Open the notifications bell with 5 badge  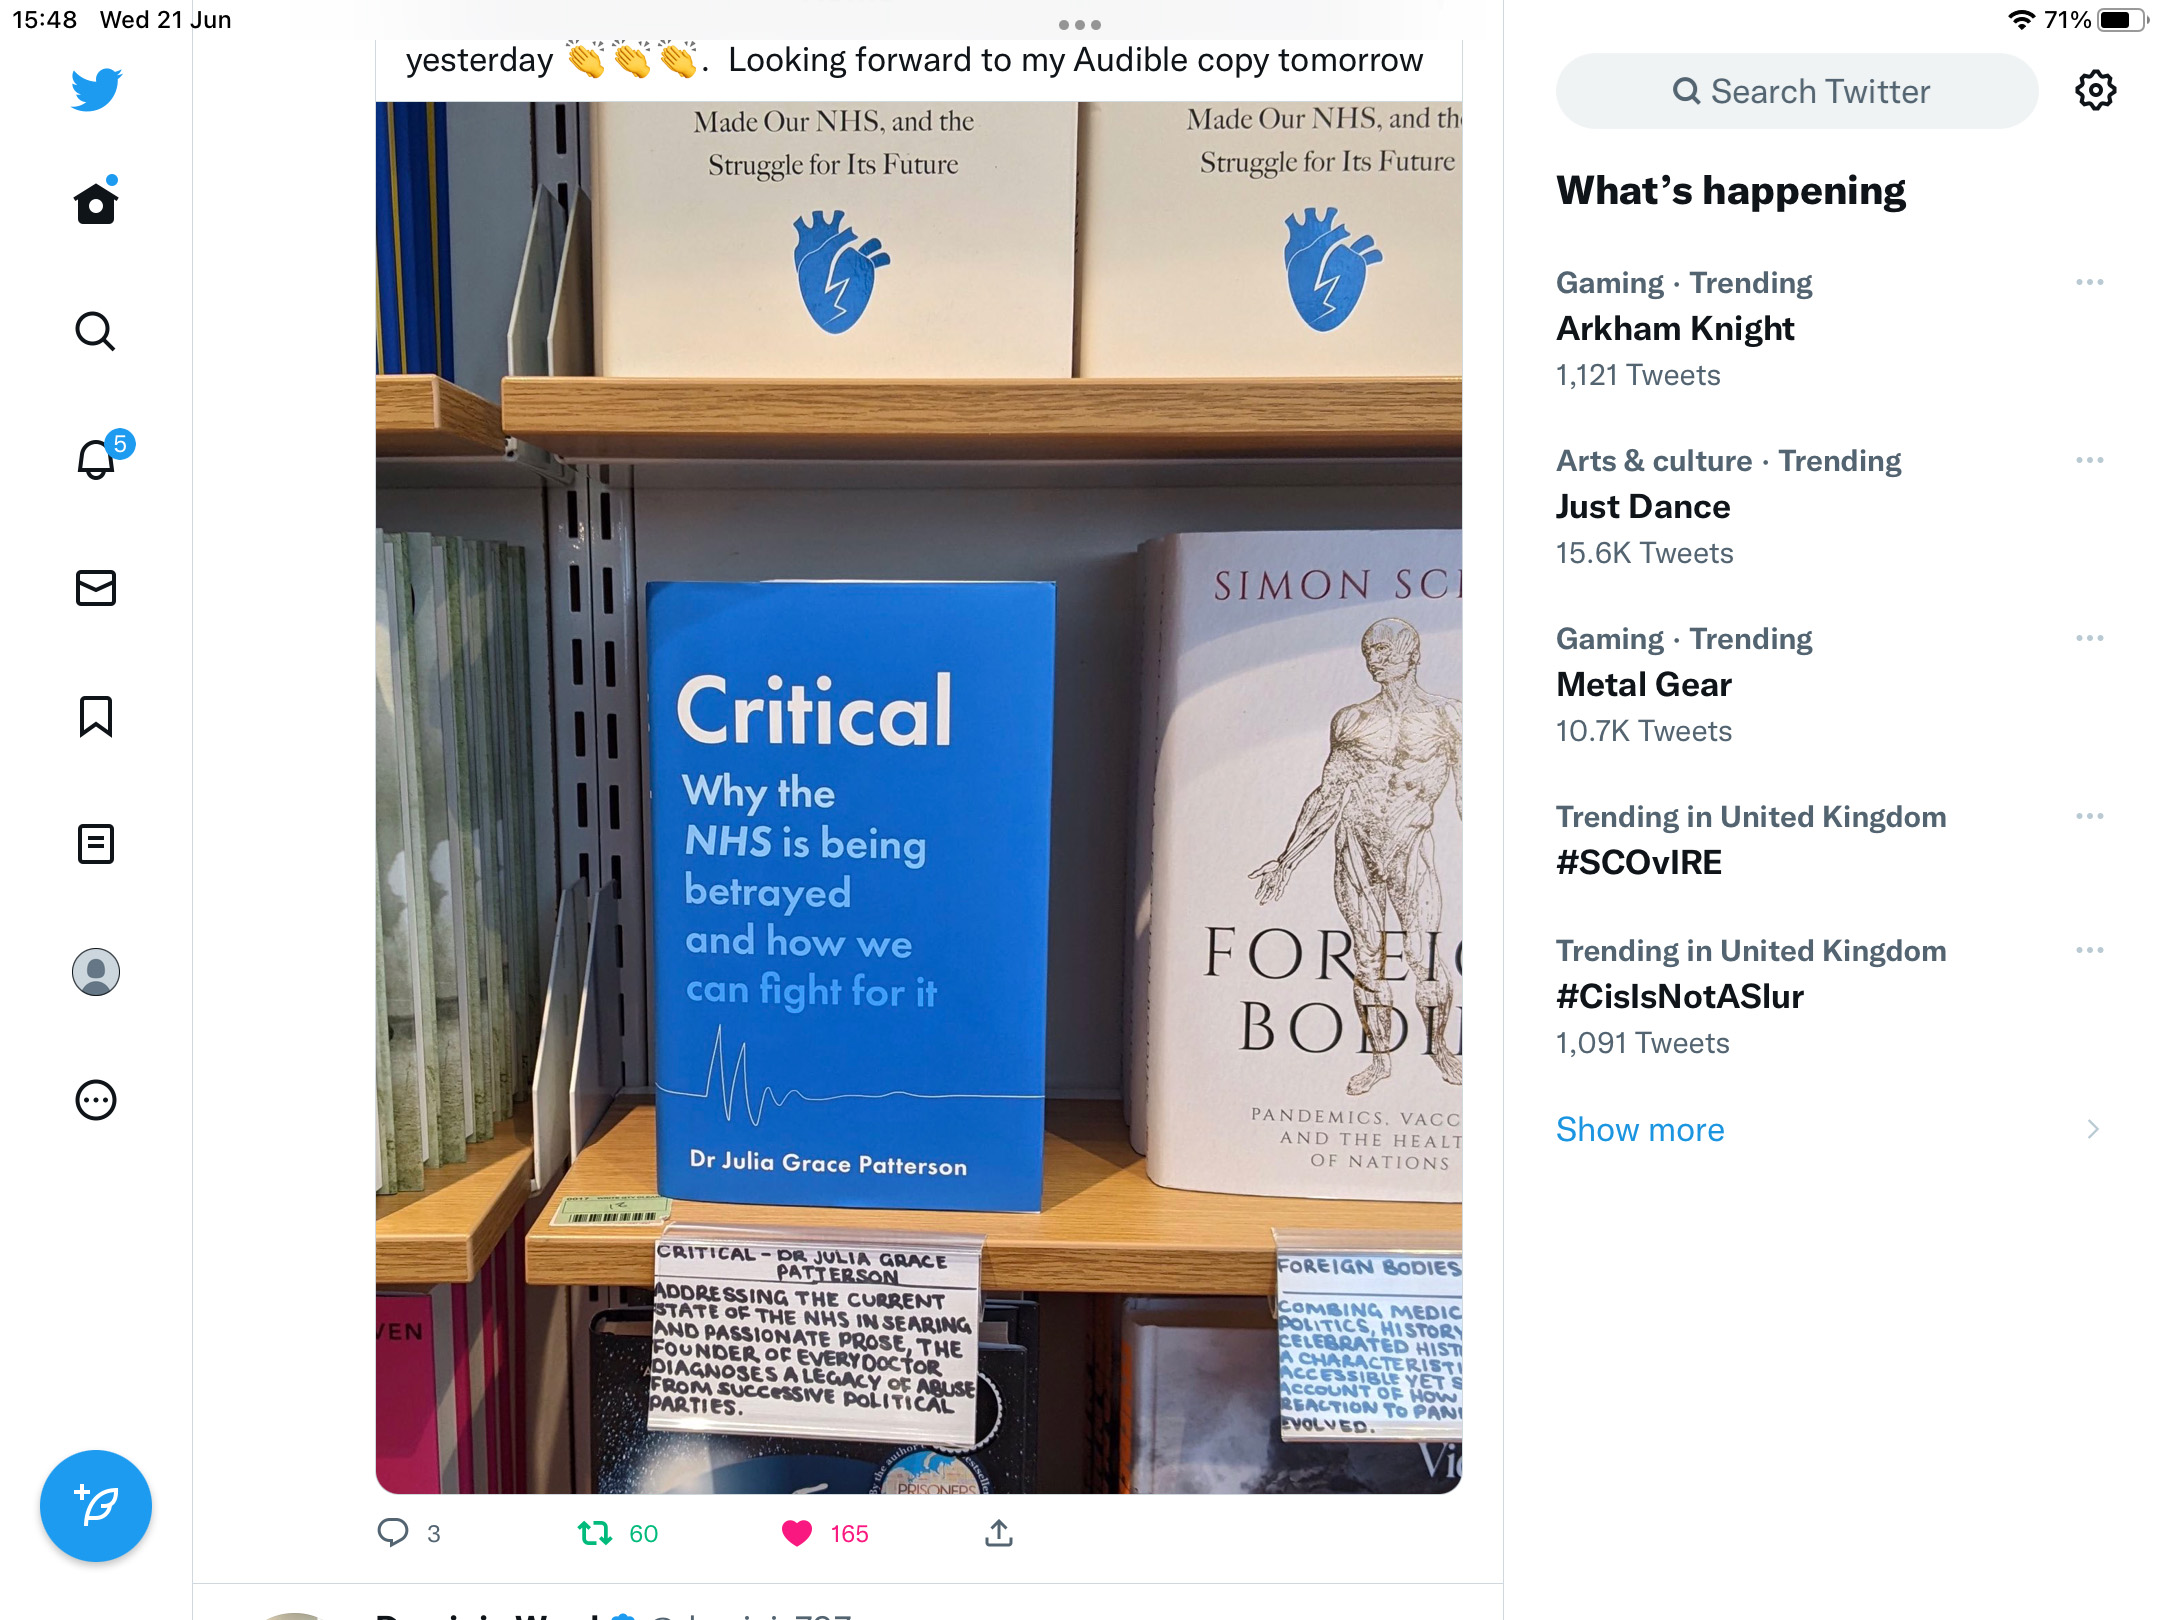[x=98, y=457]
